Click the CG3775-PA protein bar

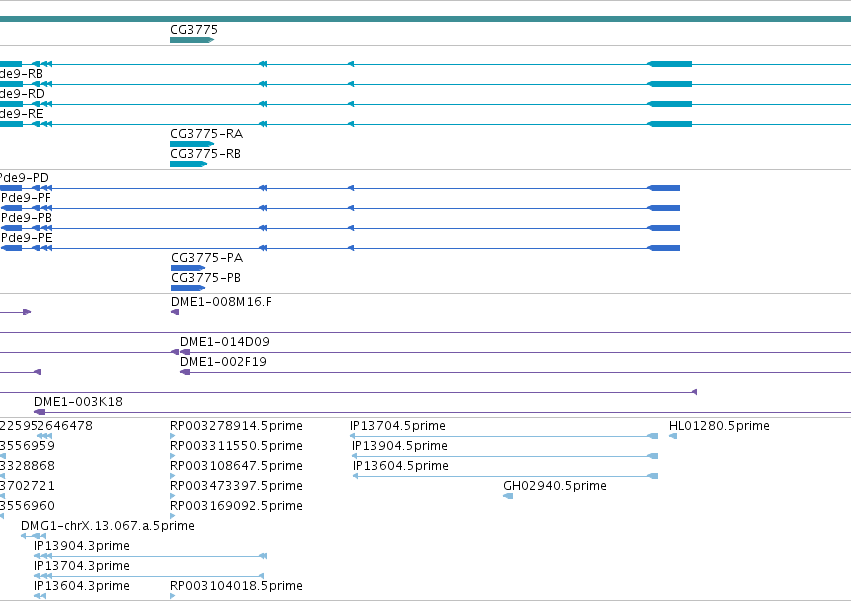click(188, 268)
